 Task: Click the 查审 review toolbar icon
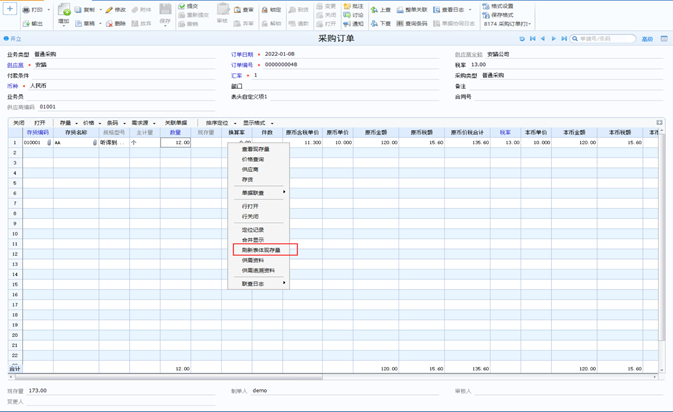(243, 10)
